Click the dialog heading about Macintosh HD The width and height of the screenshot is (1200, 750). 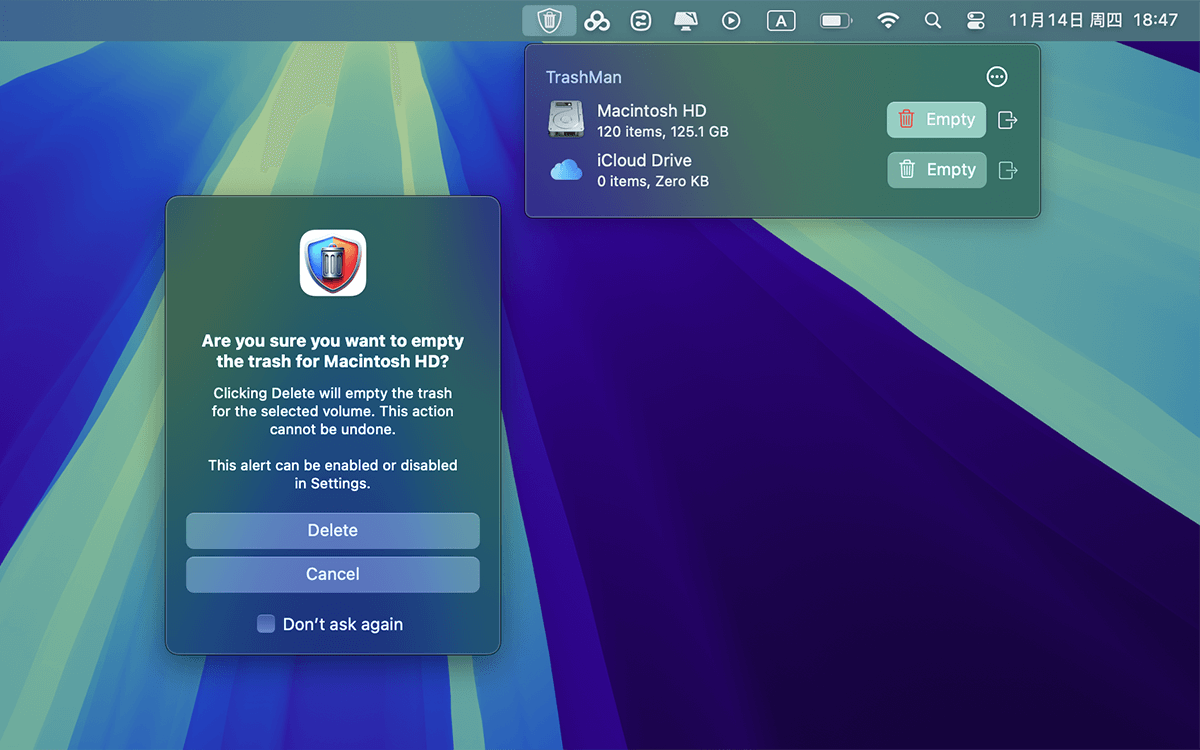click(x=333, y=351)
